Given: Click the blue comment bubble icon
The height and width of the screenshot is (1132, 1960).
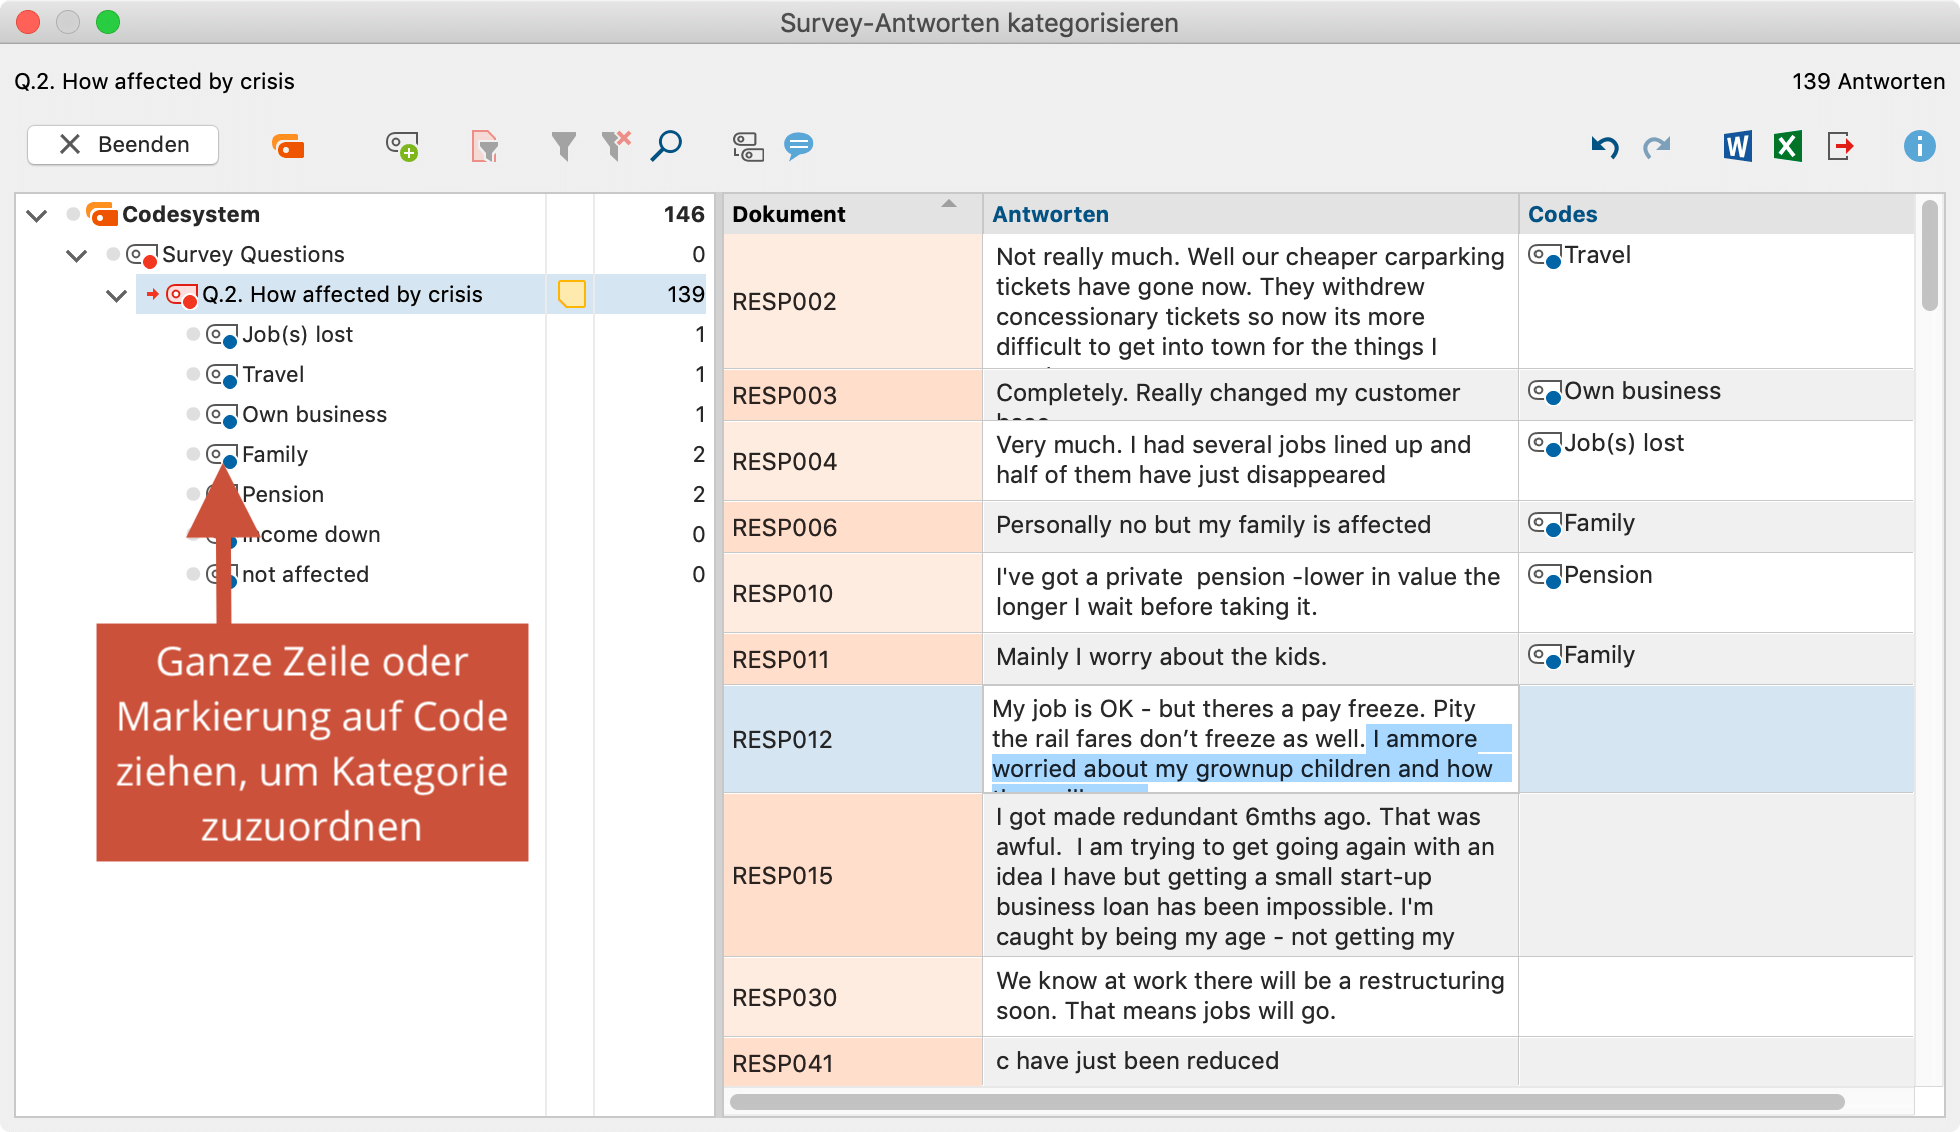Looking at the screenshot, I should pos(798,146).
